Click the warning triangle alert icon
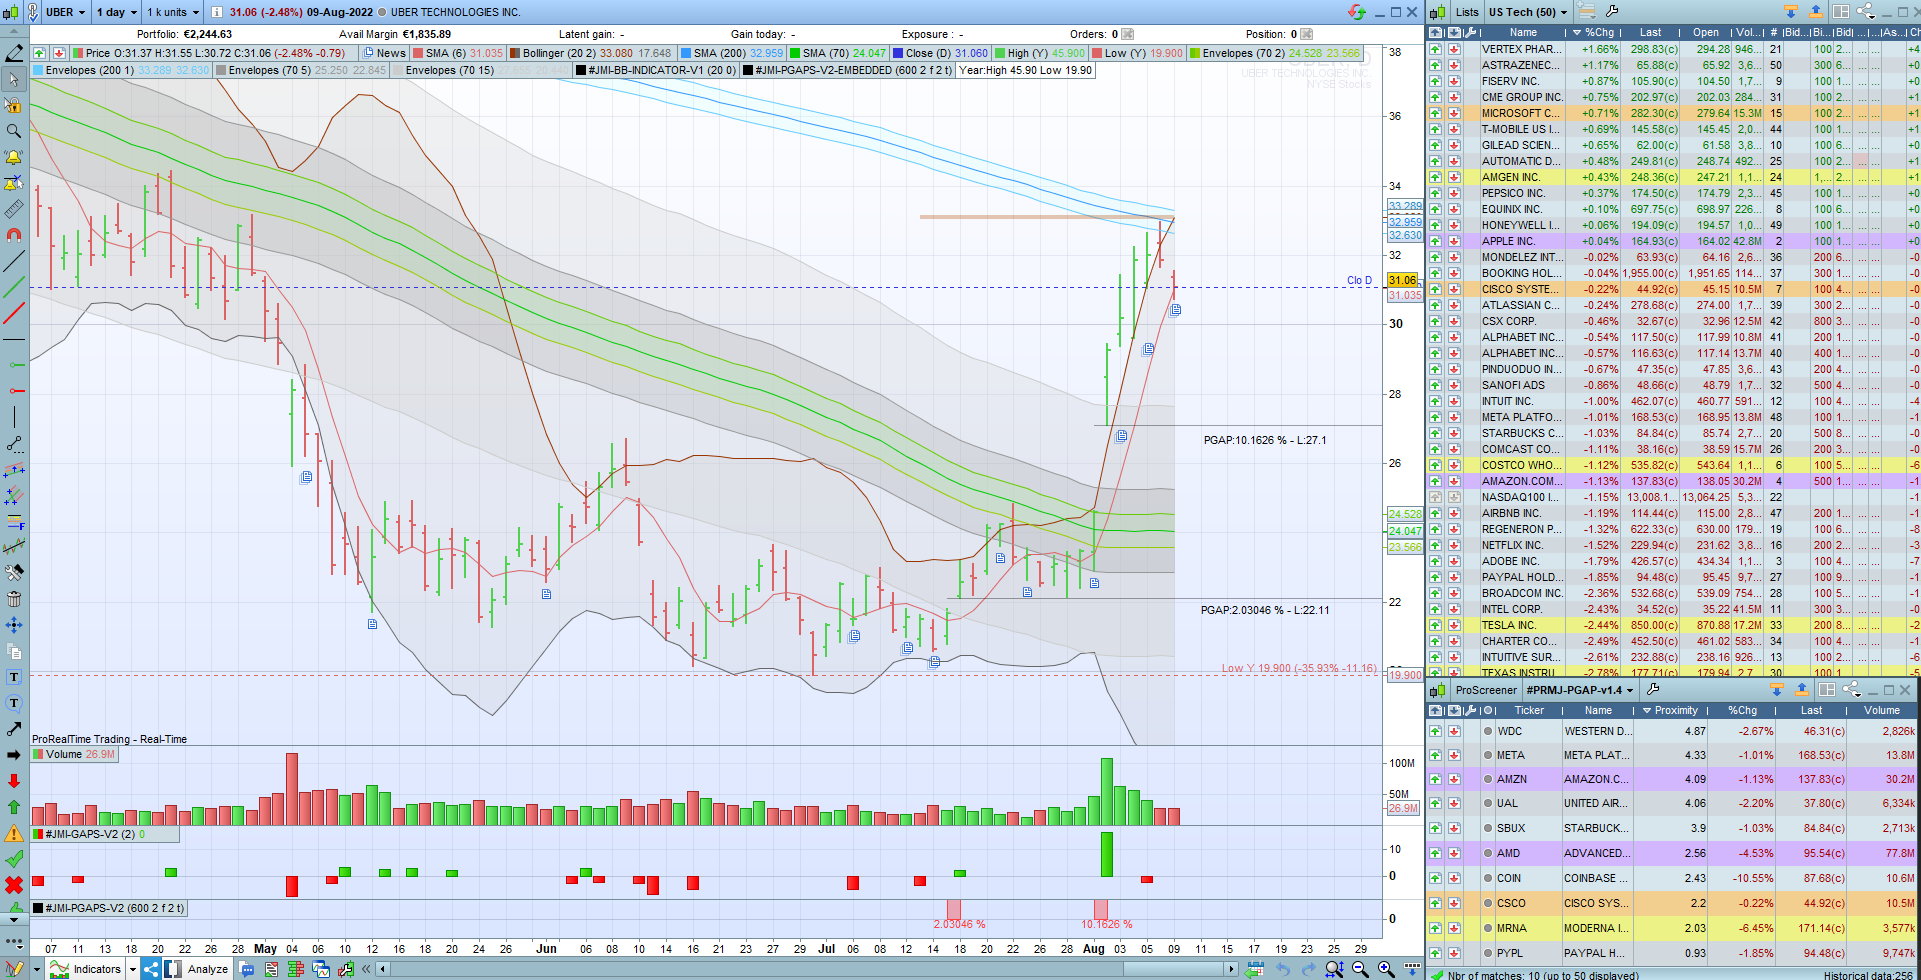 pos(14,833)
